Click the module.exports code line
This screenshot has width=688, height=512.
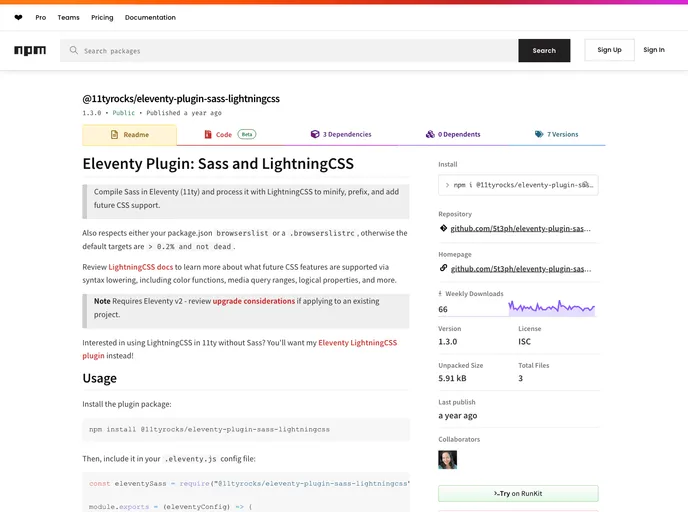171,507
